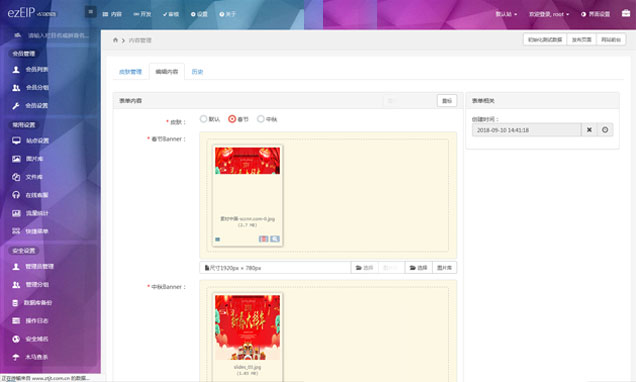Click the 表单内容 panel title
The image size is (636, 382).
[131, 101]
